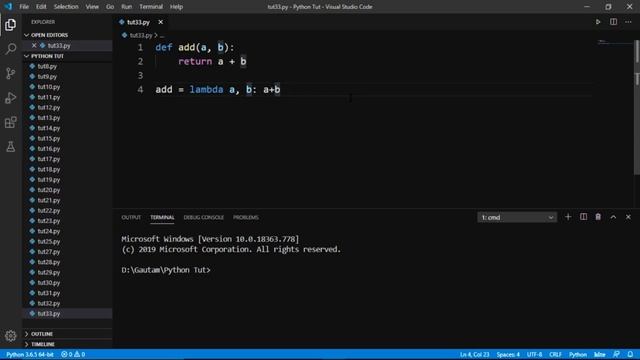This screenshot has width=640, height=360.
Task: Open the Manage gear menu
Action: click(x=11, y=336)
